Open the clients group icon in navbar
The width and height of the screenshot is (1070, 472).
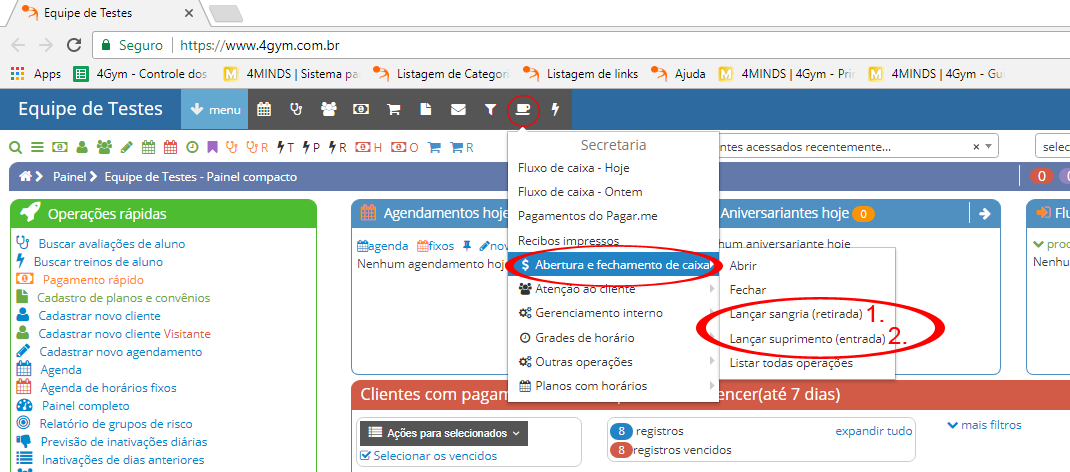(x=328, y=109)
